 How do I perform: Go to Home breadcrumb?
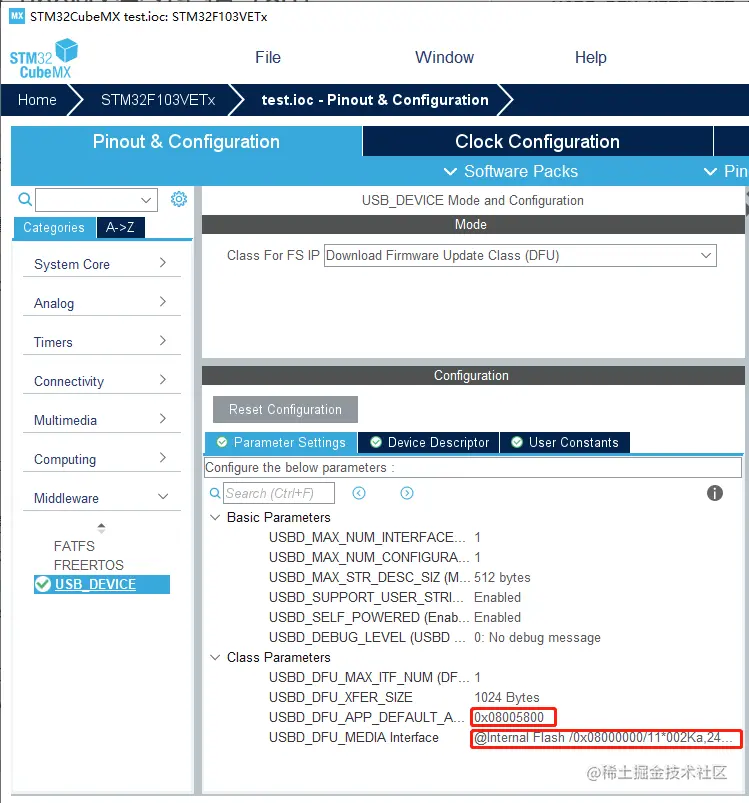pos(37,100)
